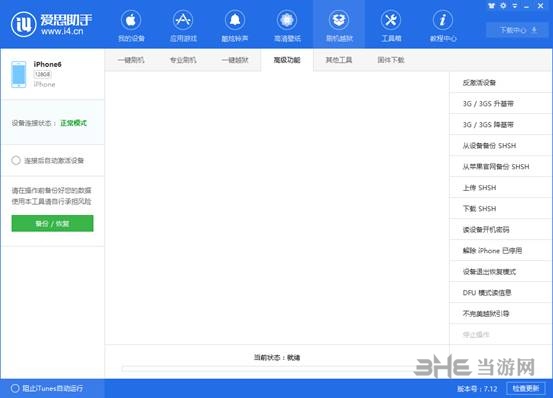Click 不完美越狱引导 option
Viewport: 553px width, 398px height.
500,313
